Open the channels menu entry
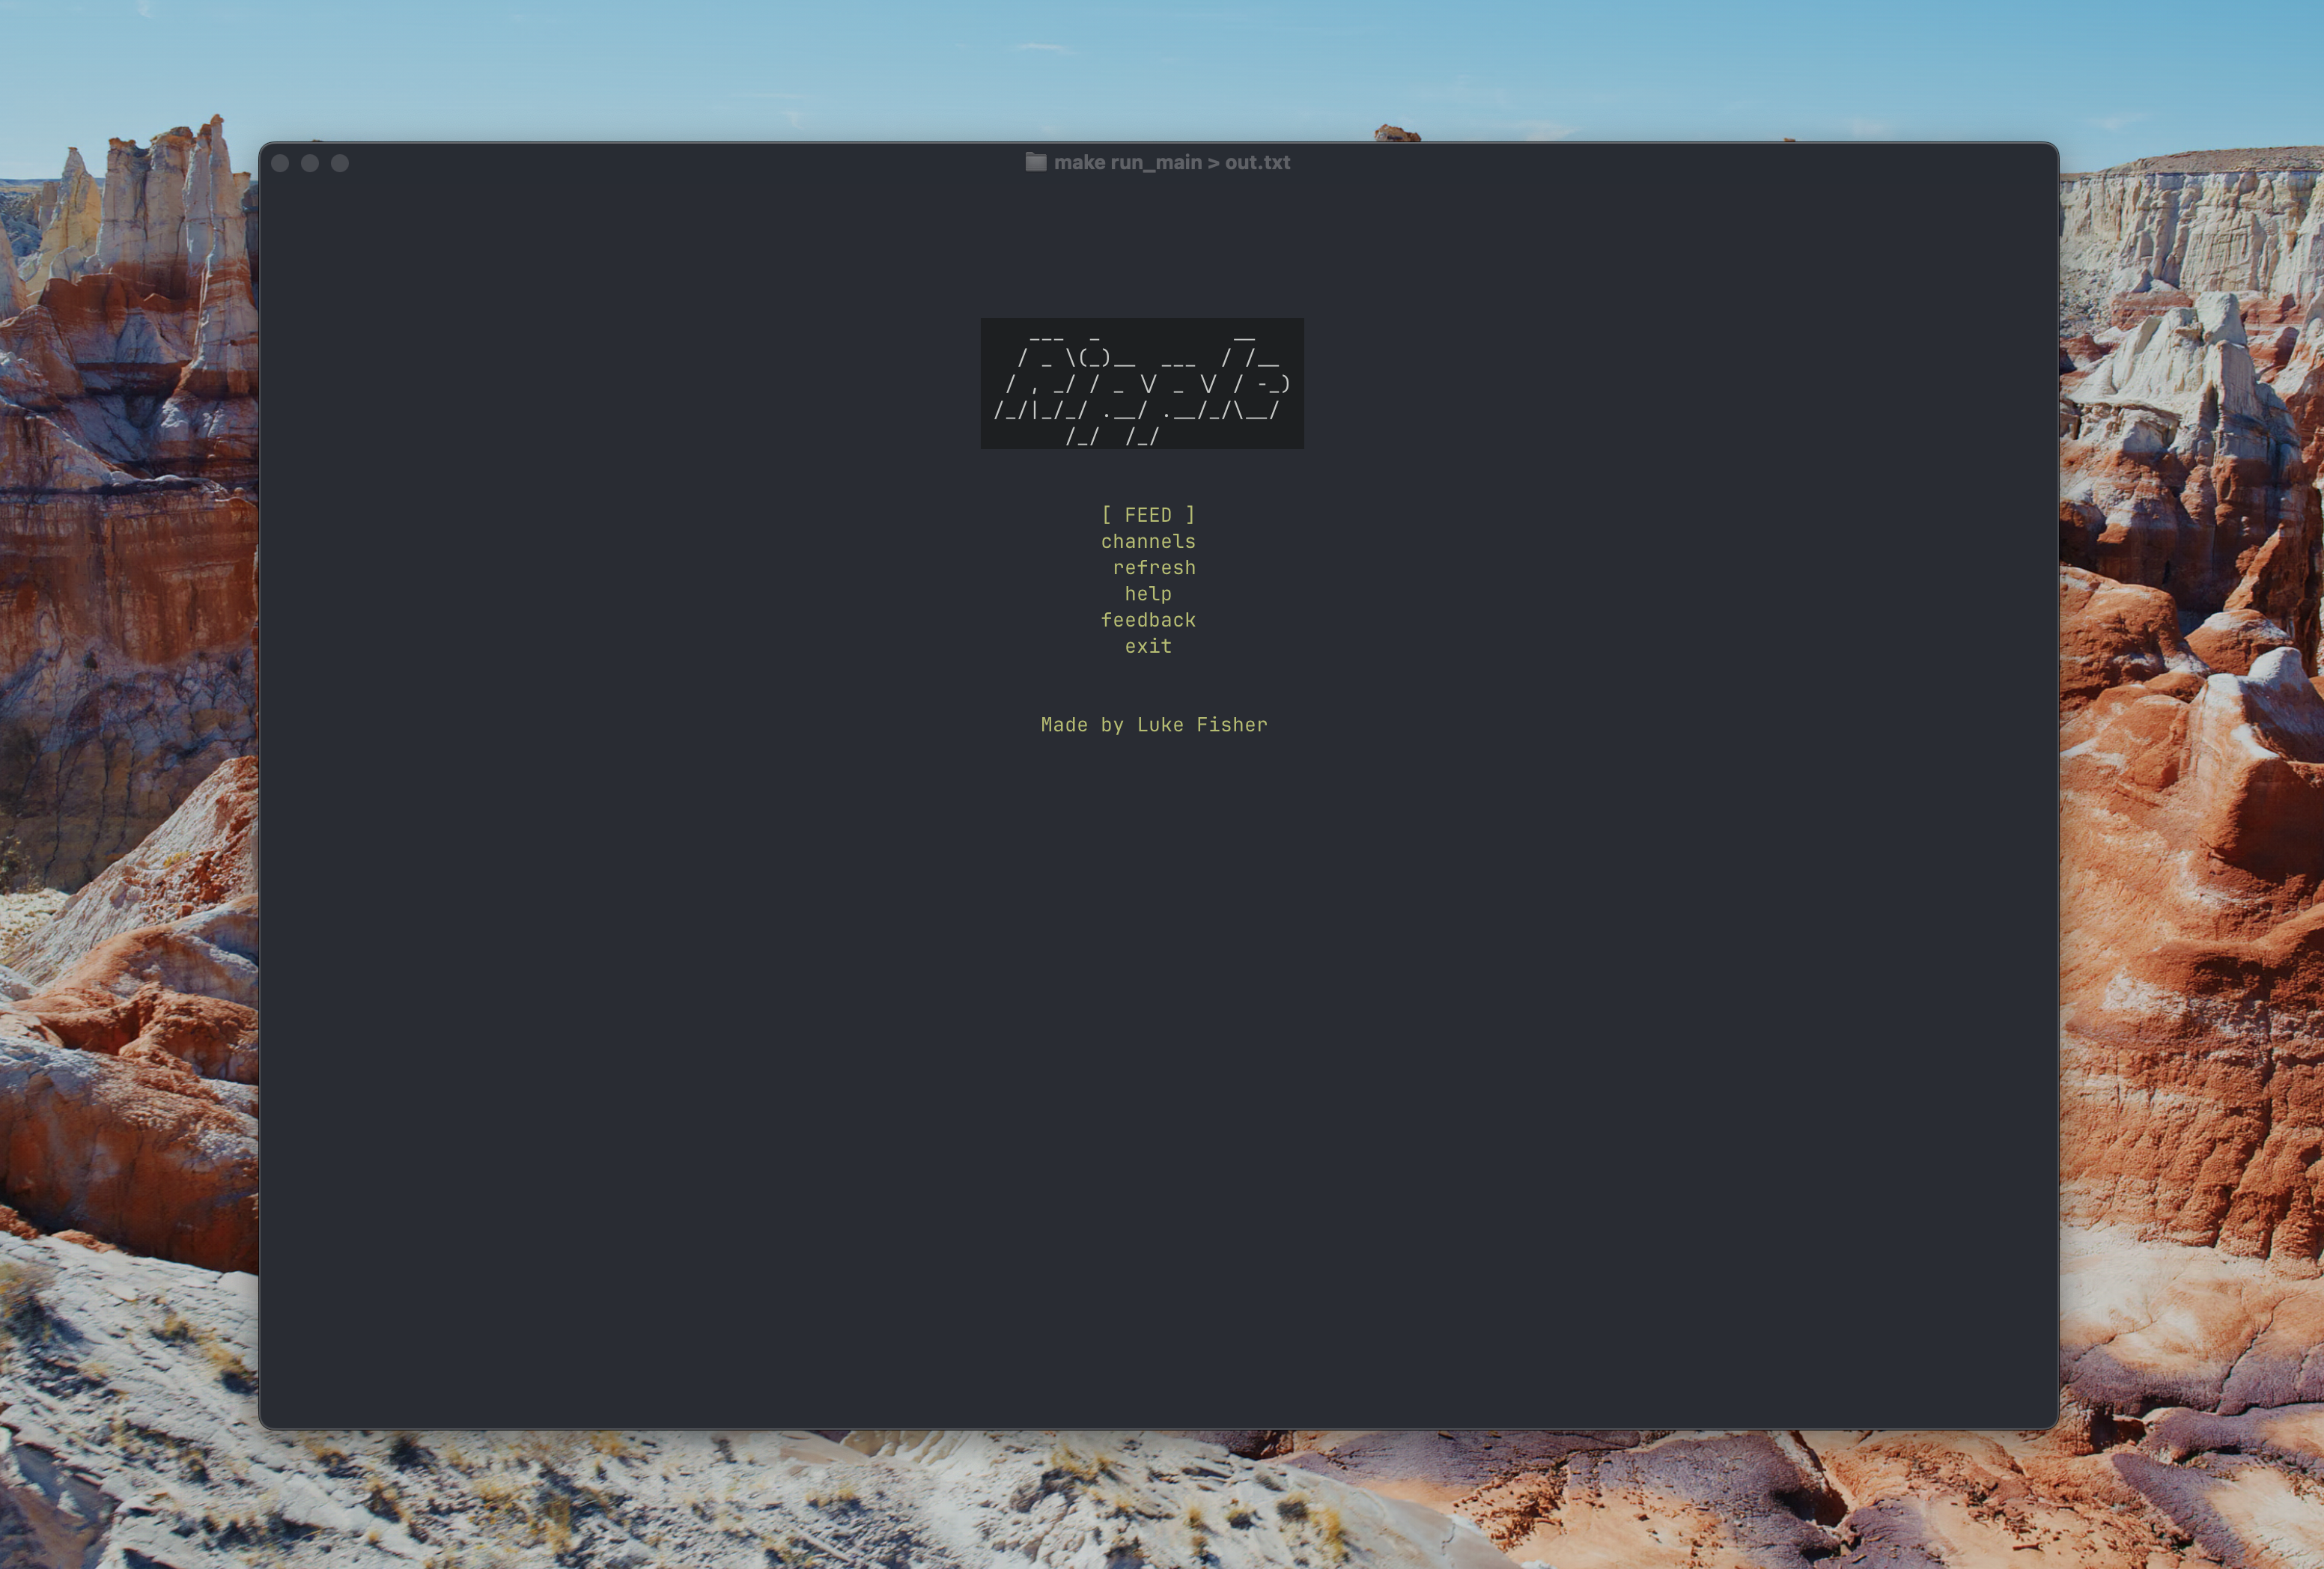This screenshot has width=2324, height=1569. click(1148, 541)
